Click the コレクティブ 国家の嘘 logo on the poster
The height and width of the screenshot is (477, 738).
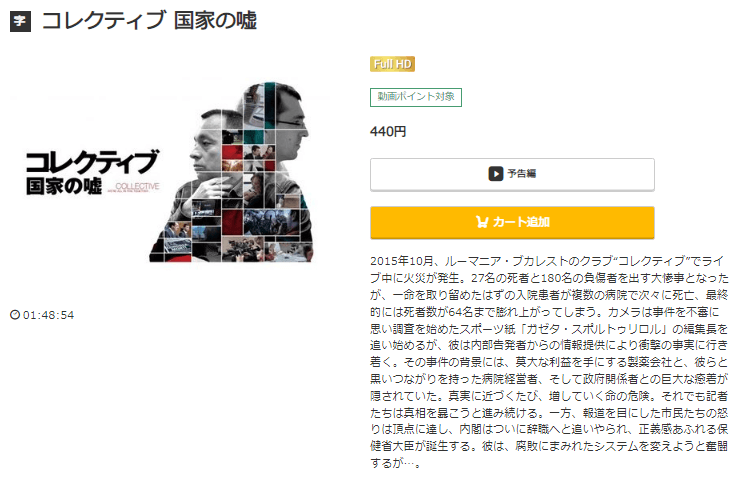tap(92, 172)
